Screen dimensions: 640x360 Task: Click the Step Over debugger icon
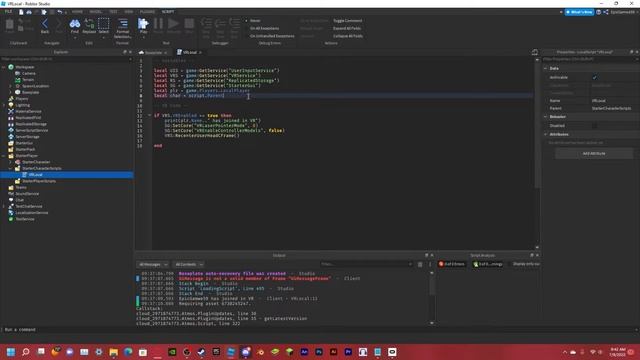pos(220,28)
